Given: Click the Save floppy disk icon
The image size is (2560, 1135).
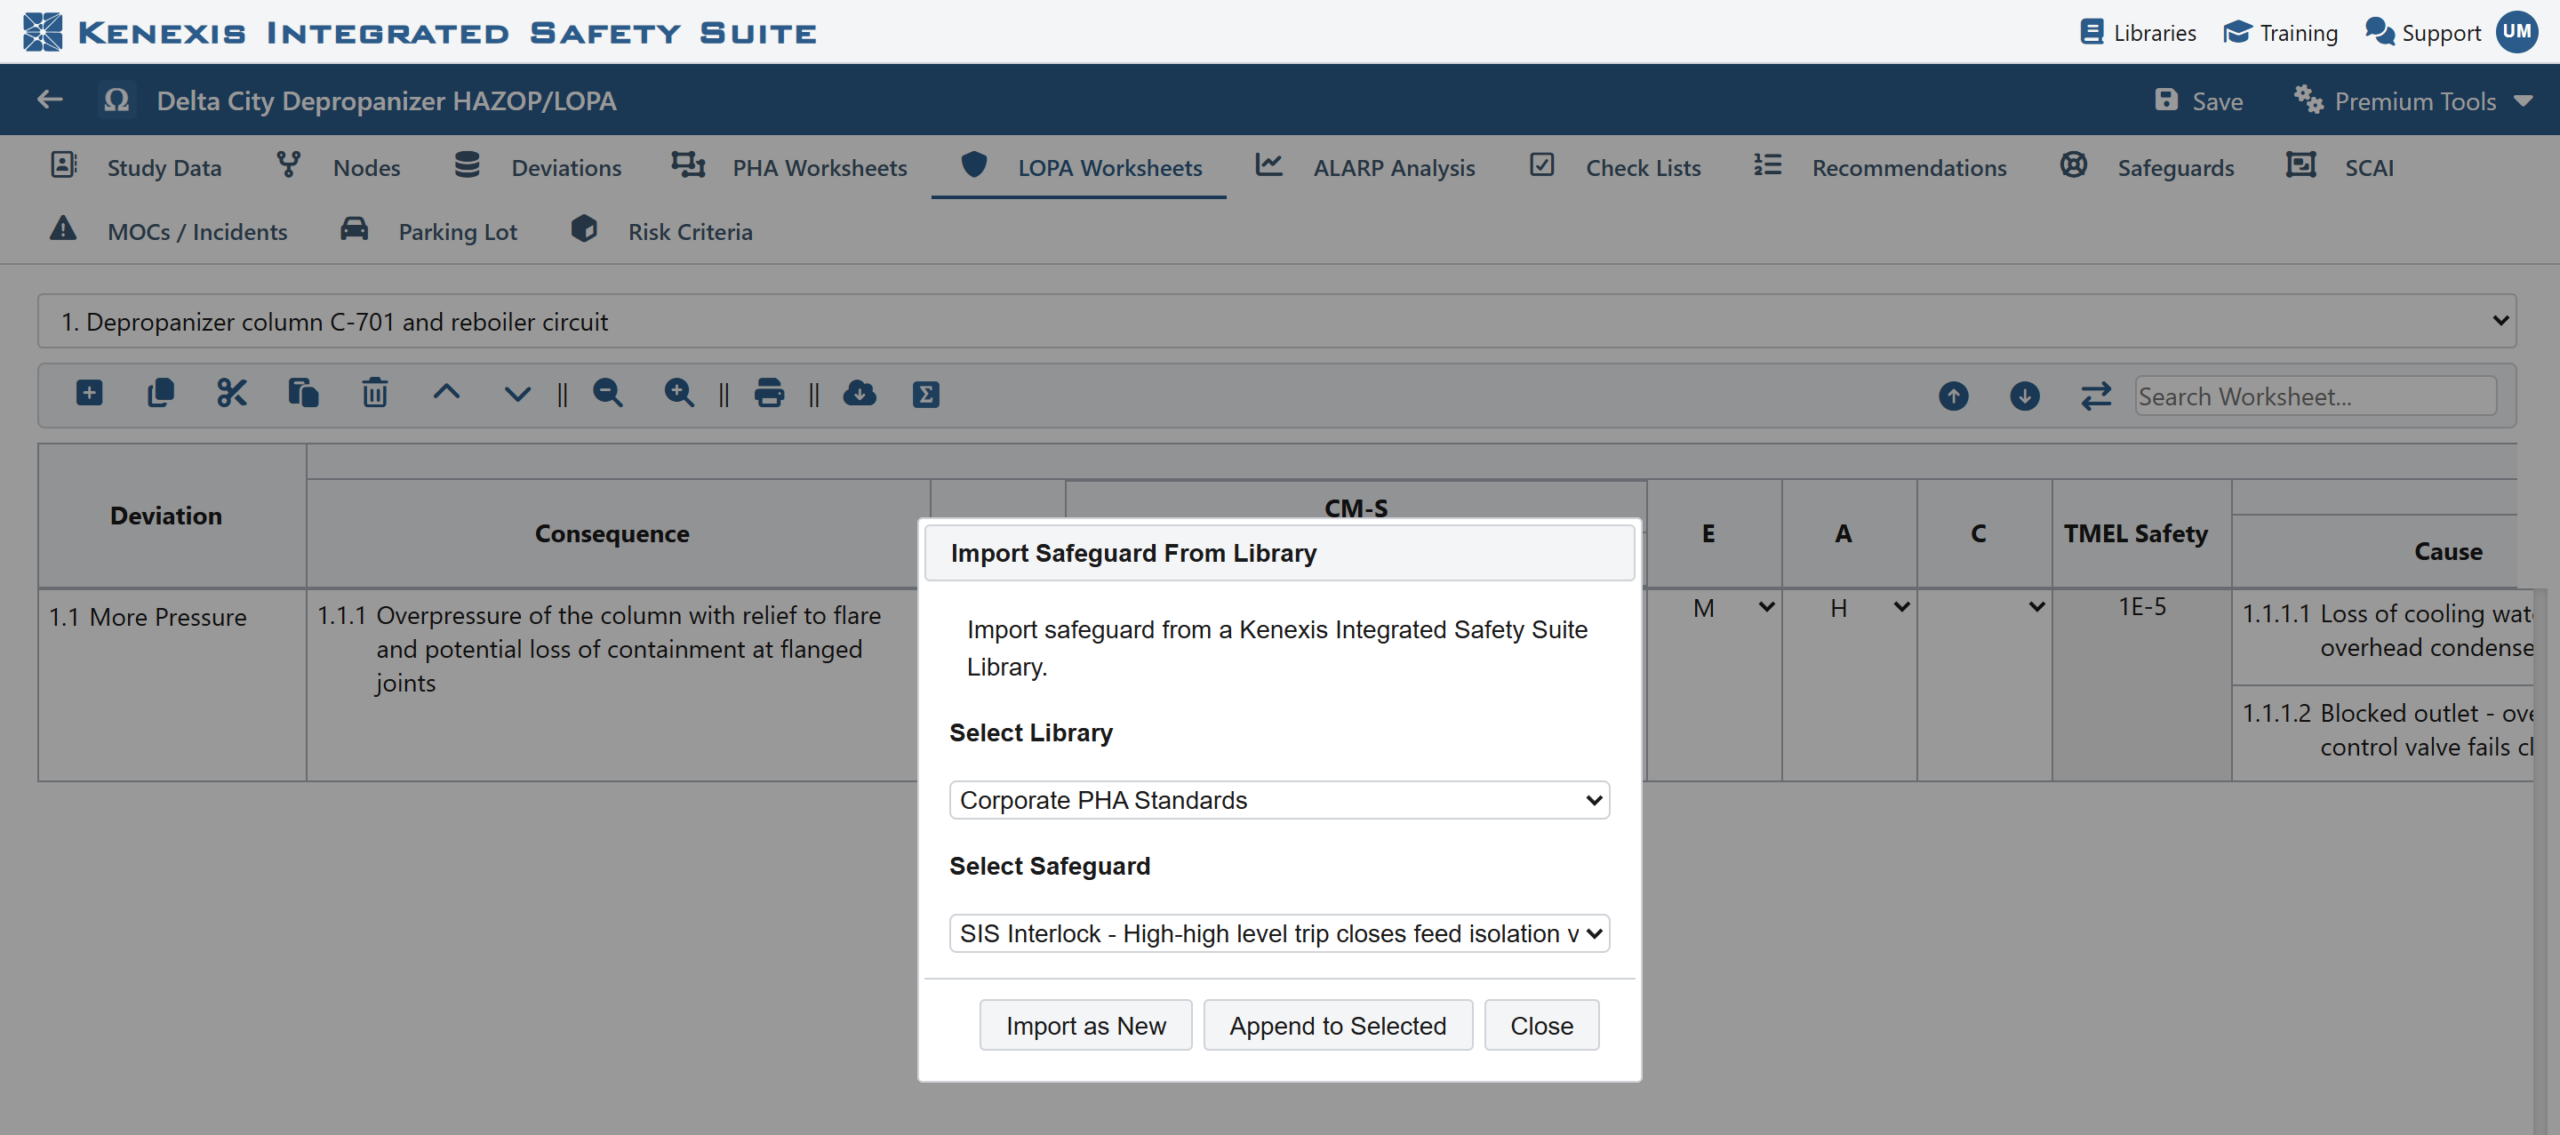Looking at the screenshot, I should (x=2166, y=100).
